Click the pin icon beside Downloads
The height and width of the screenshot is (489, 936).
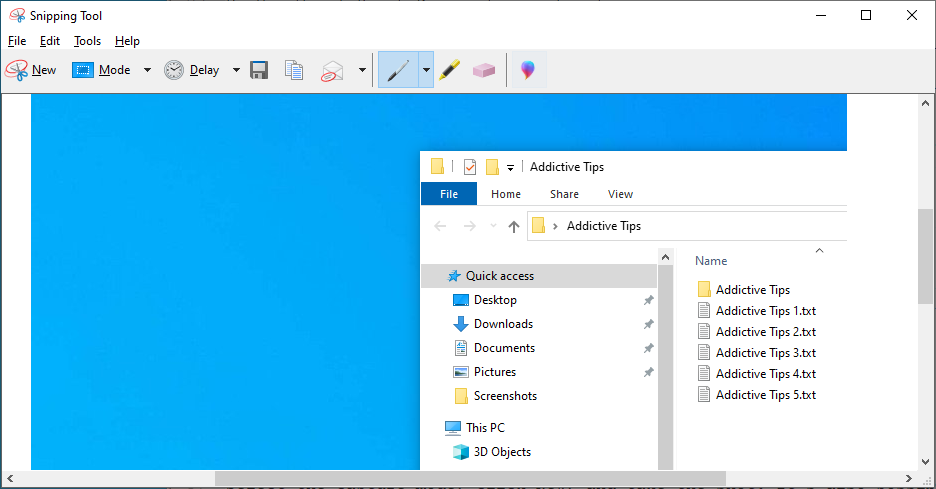pyautogui.click(x=648, y=324)
